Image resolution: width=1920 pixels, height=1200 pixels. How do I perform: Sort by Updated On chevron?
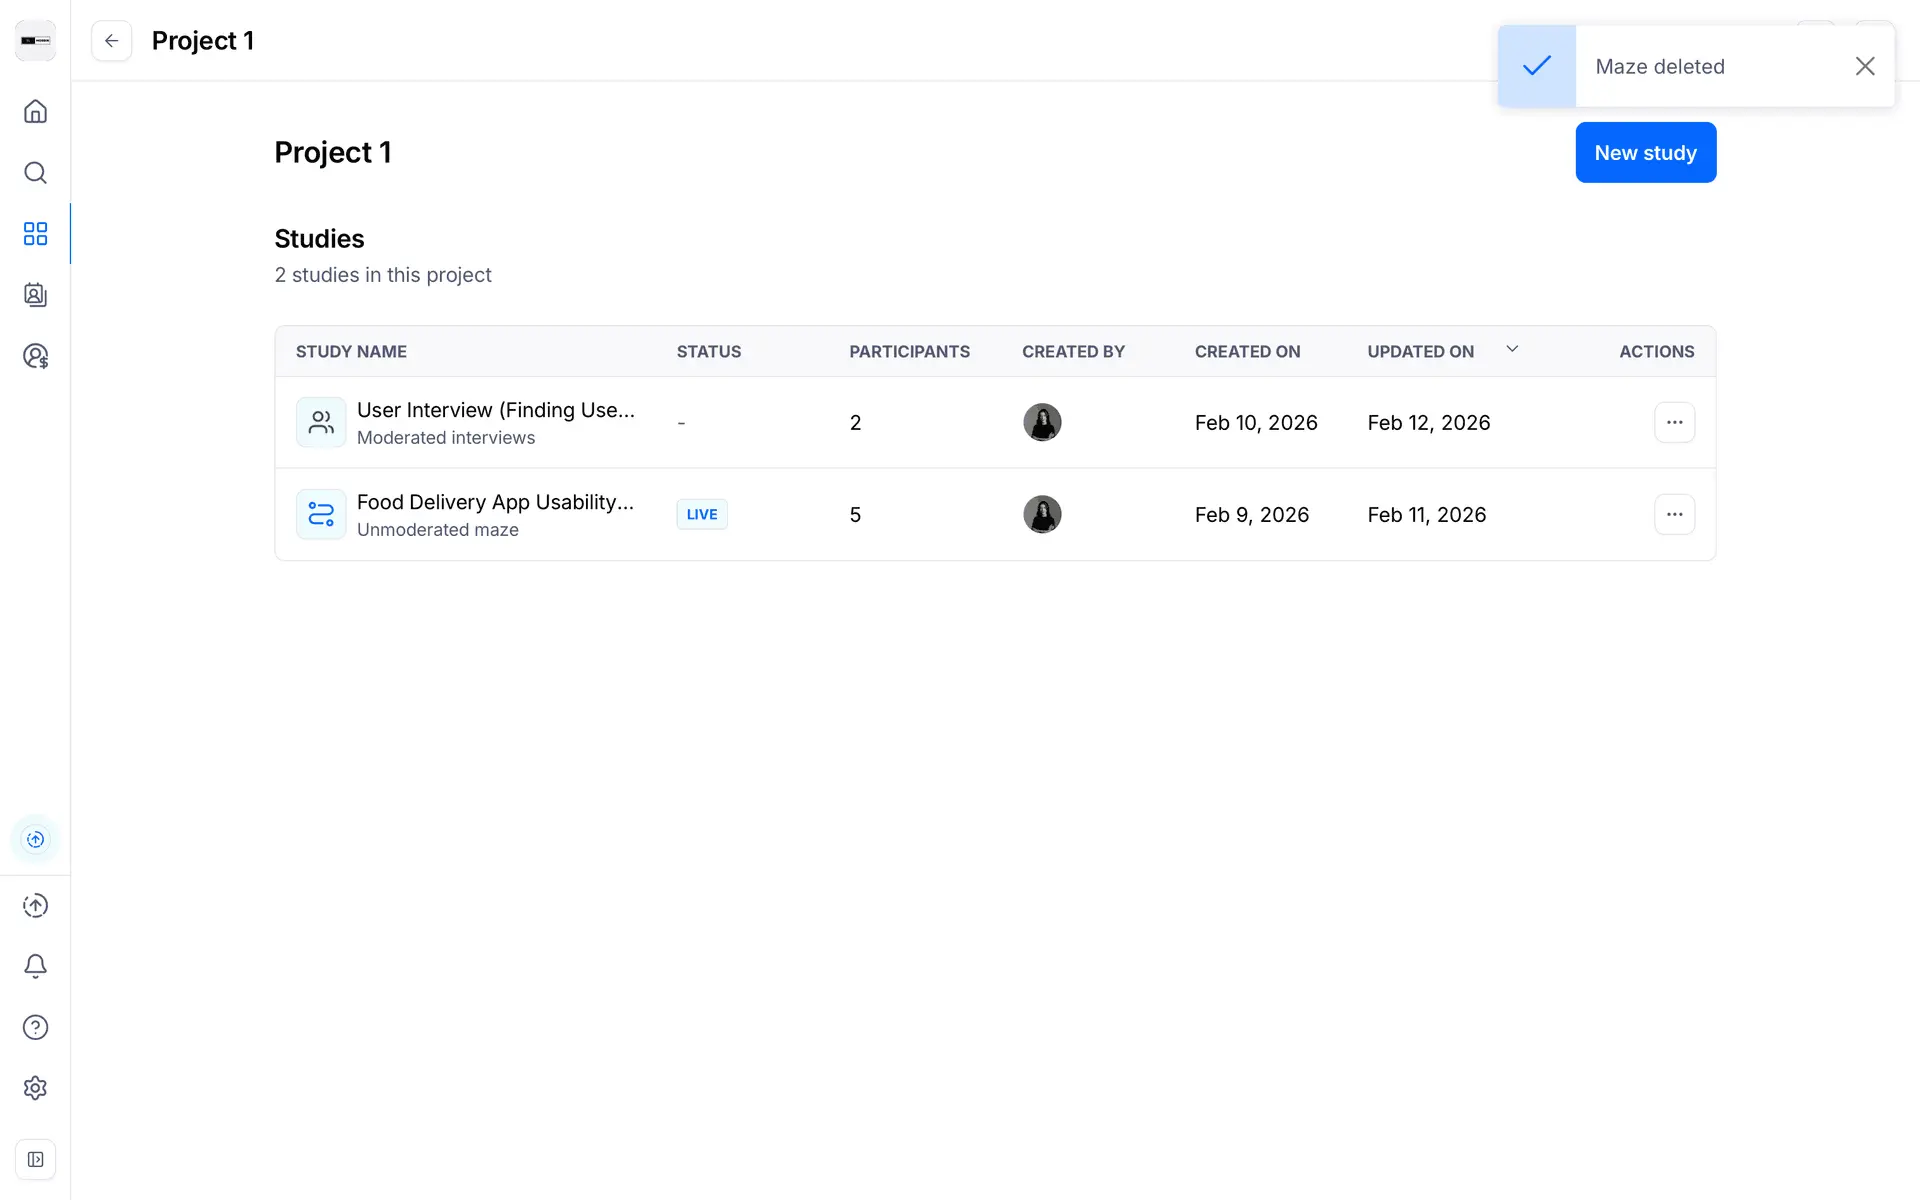[1512, 349]
